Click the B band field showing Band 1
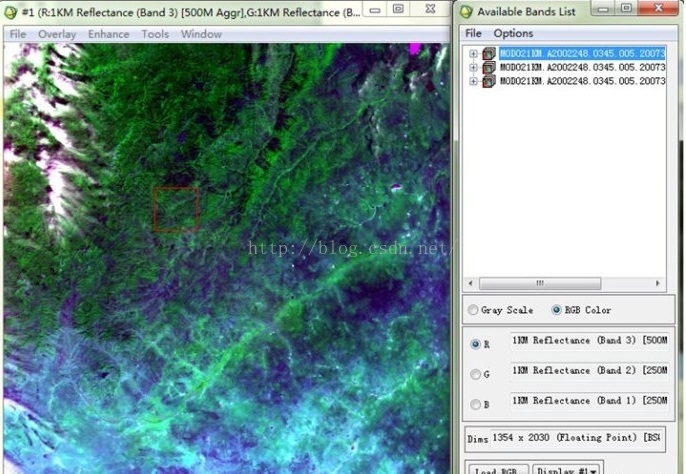The image size is (686, 474). coord(589,401)
